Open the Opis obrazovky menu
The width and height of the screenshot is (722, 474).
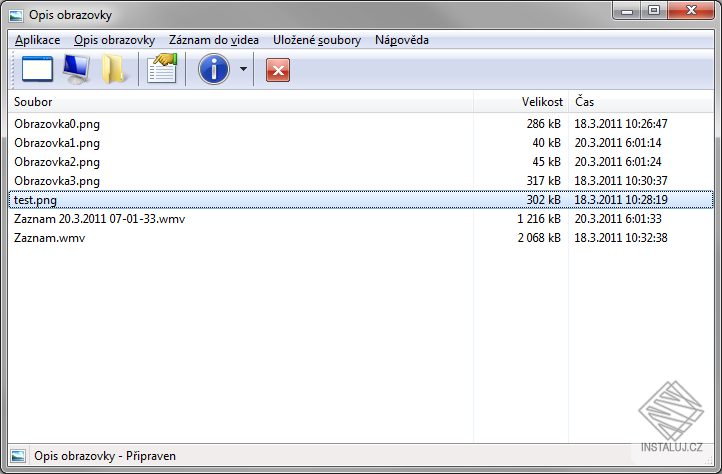pyautogui.click(x=115, y=40)
